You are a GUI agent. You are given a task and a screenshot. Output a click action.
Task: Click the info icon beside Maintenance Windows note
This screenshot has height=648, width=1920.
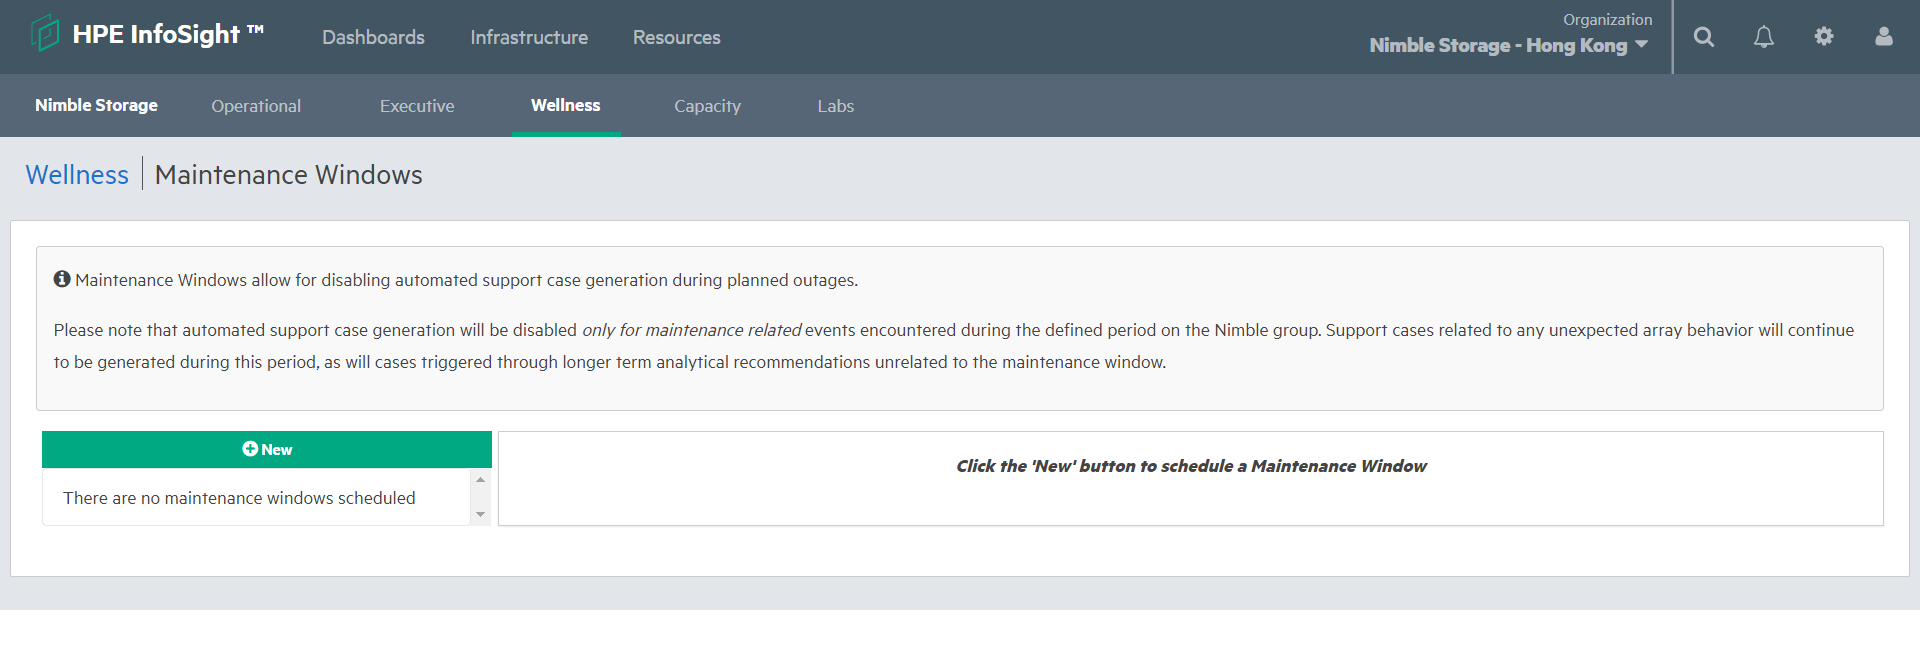point(62,279)
